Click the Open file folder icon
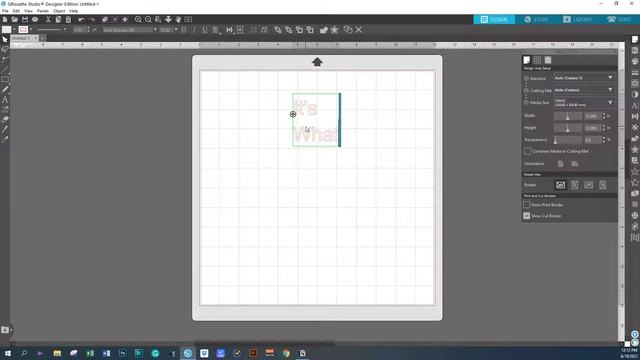 tap(15, 20)
